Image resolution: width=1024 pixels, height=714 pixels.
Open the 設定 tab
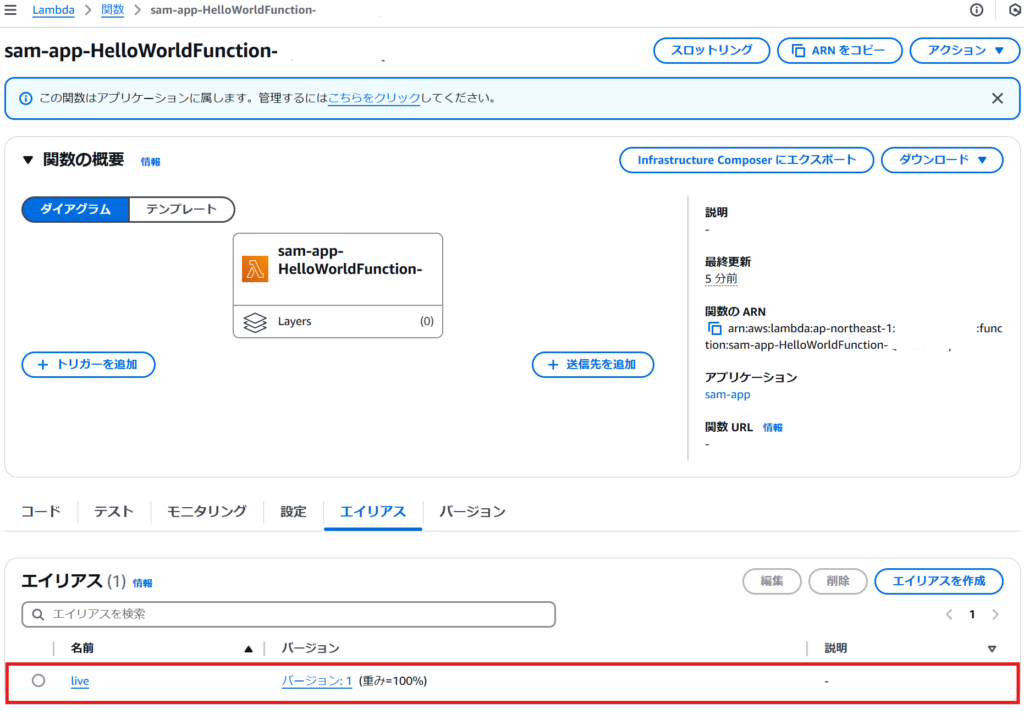(293, 511)
